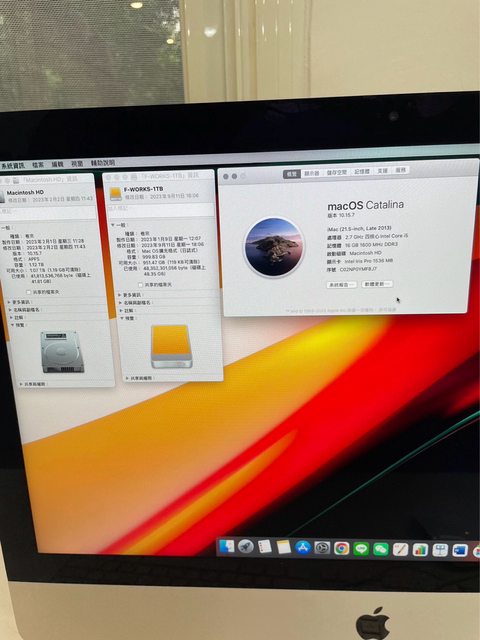The width and height of the screenshot is (480, 640).
Task: Expand 註解 section in F-WORKS-1TB info
Action: click(x=121, y=311)
